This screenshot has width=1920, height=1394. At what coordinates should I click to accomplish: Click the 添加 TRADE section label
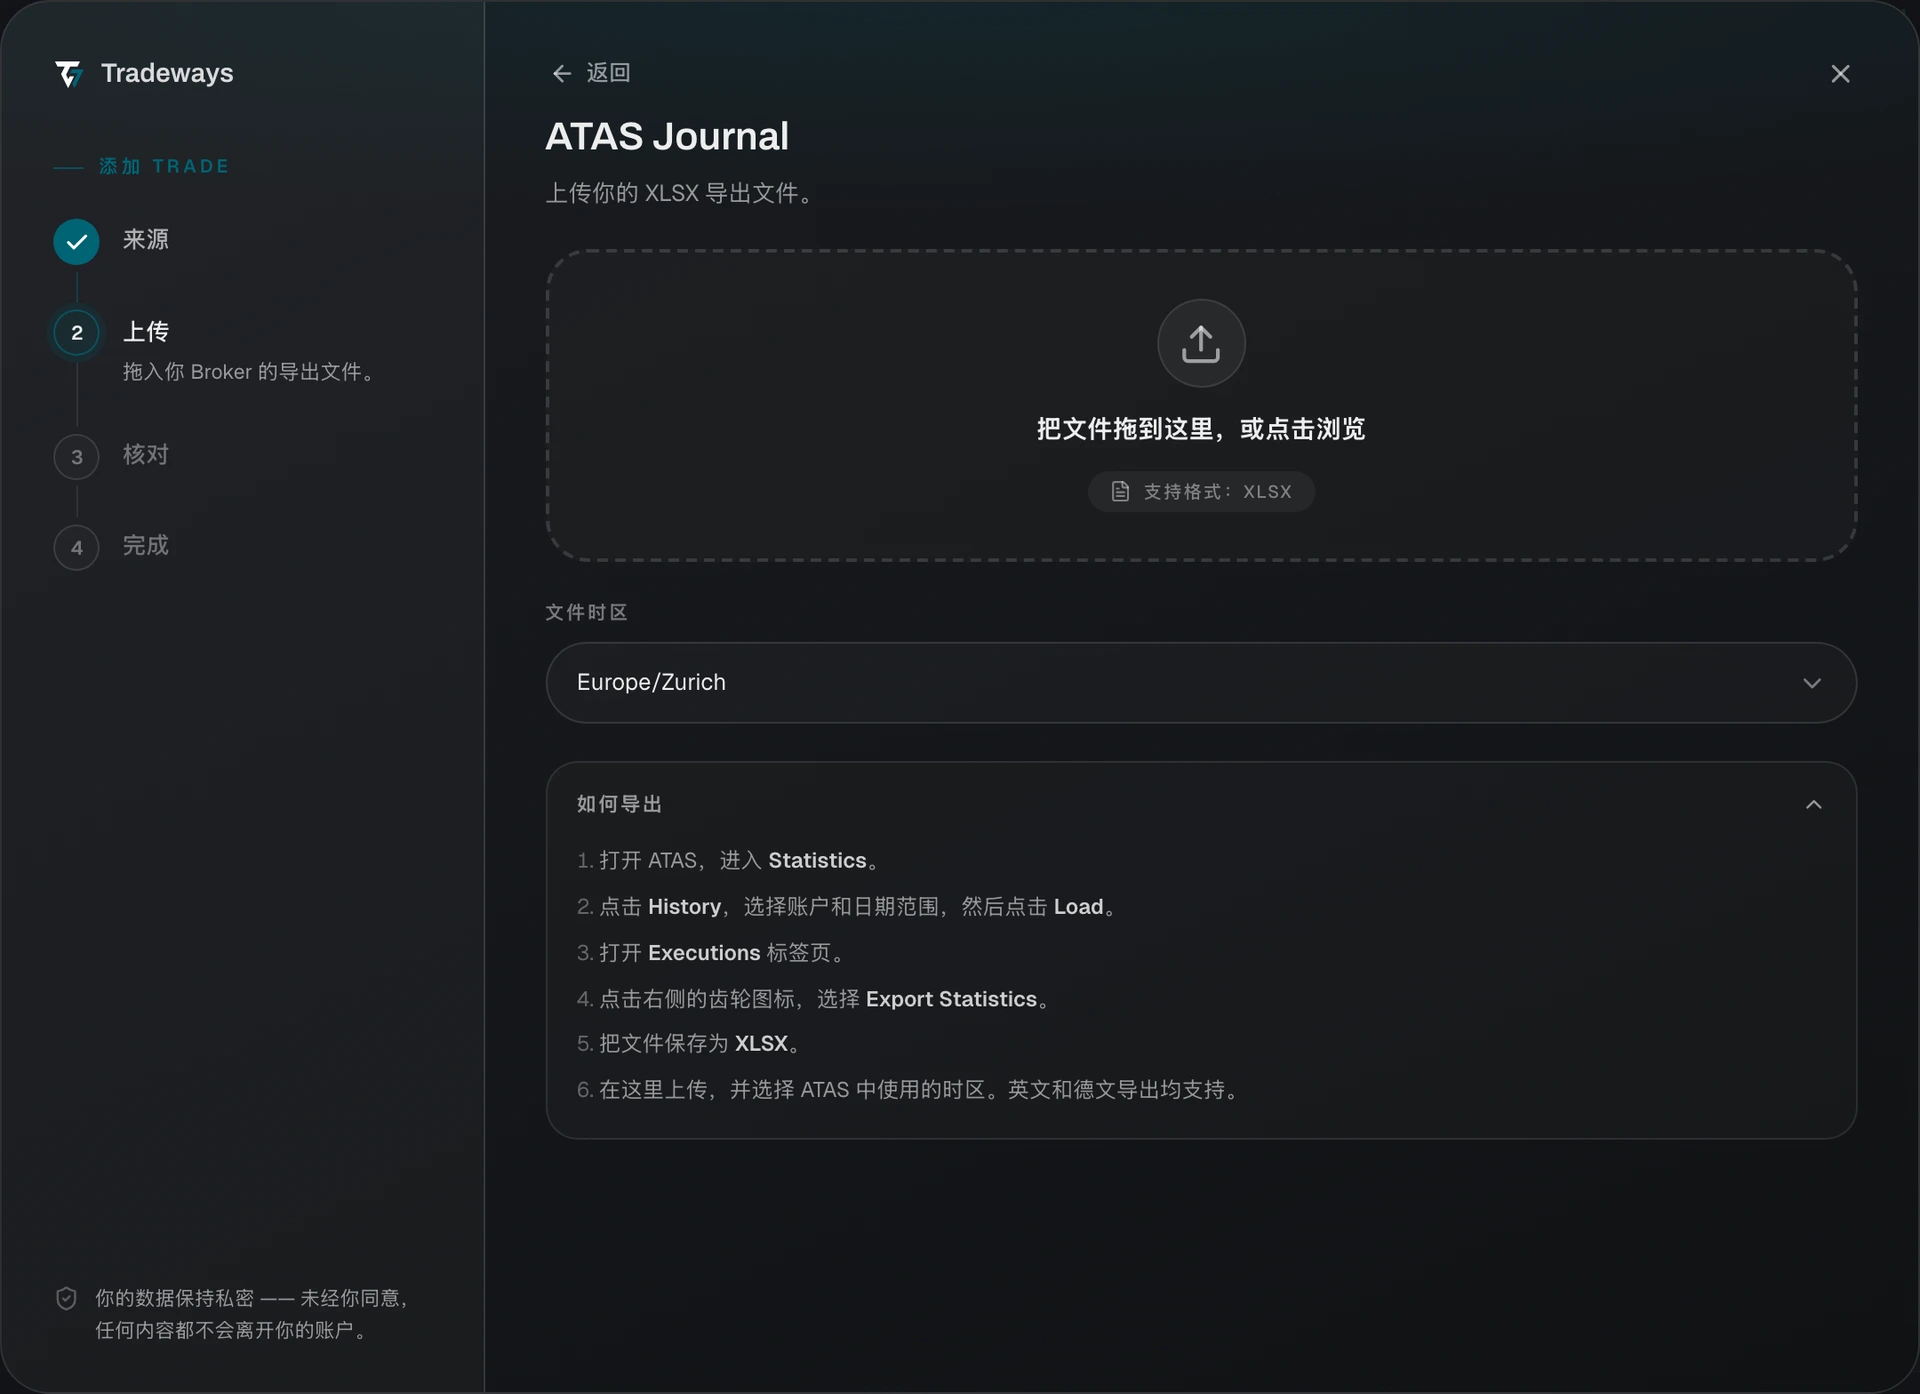click(x=164, y=166)
